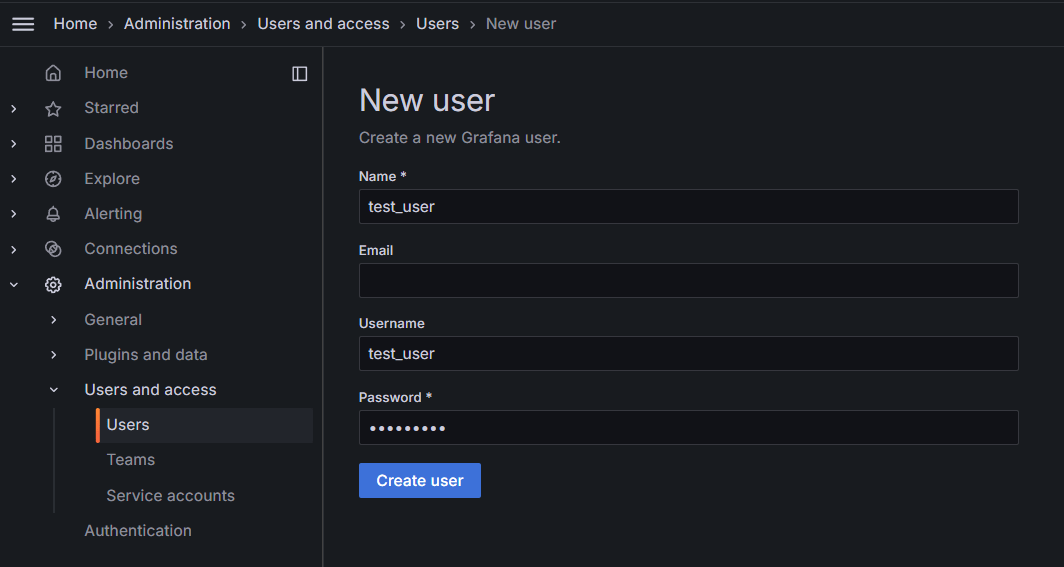Open Service accounts in sidebar

170,496
